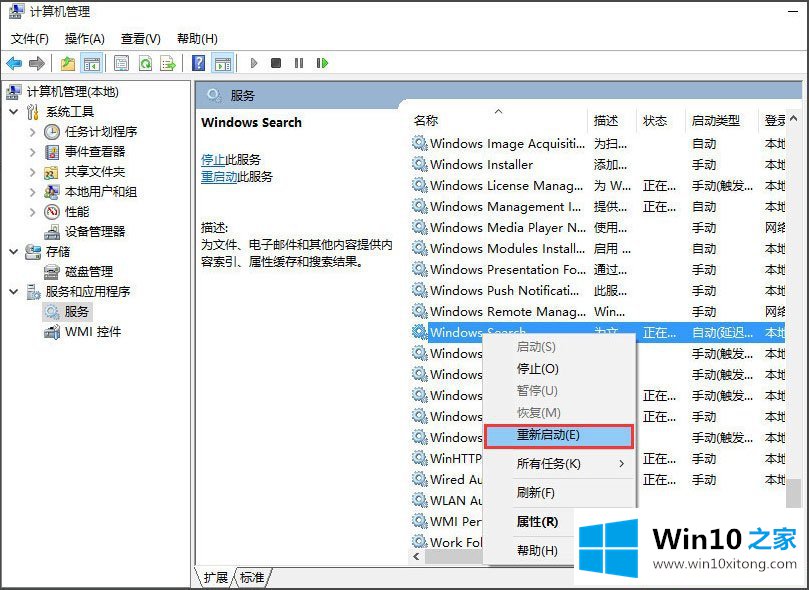
Task: Collapse the 系统工具 tree node
Action: (x=14, y=111)
